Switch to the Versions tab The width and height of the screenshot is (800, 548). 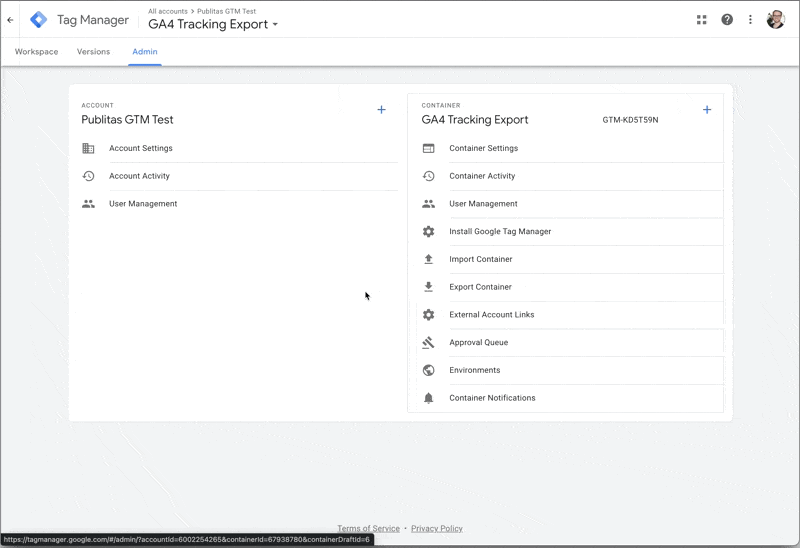pos(93,52)
